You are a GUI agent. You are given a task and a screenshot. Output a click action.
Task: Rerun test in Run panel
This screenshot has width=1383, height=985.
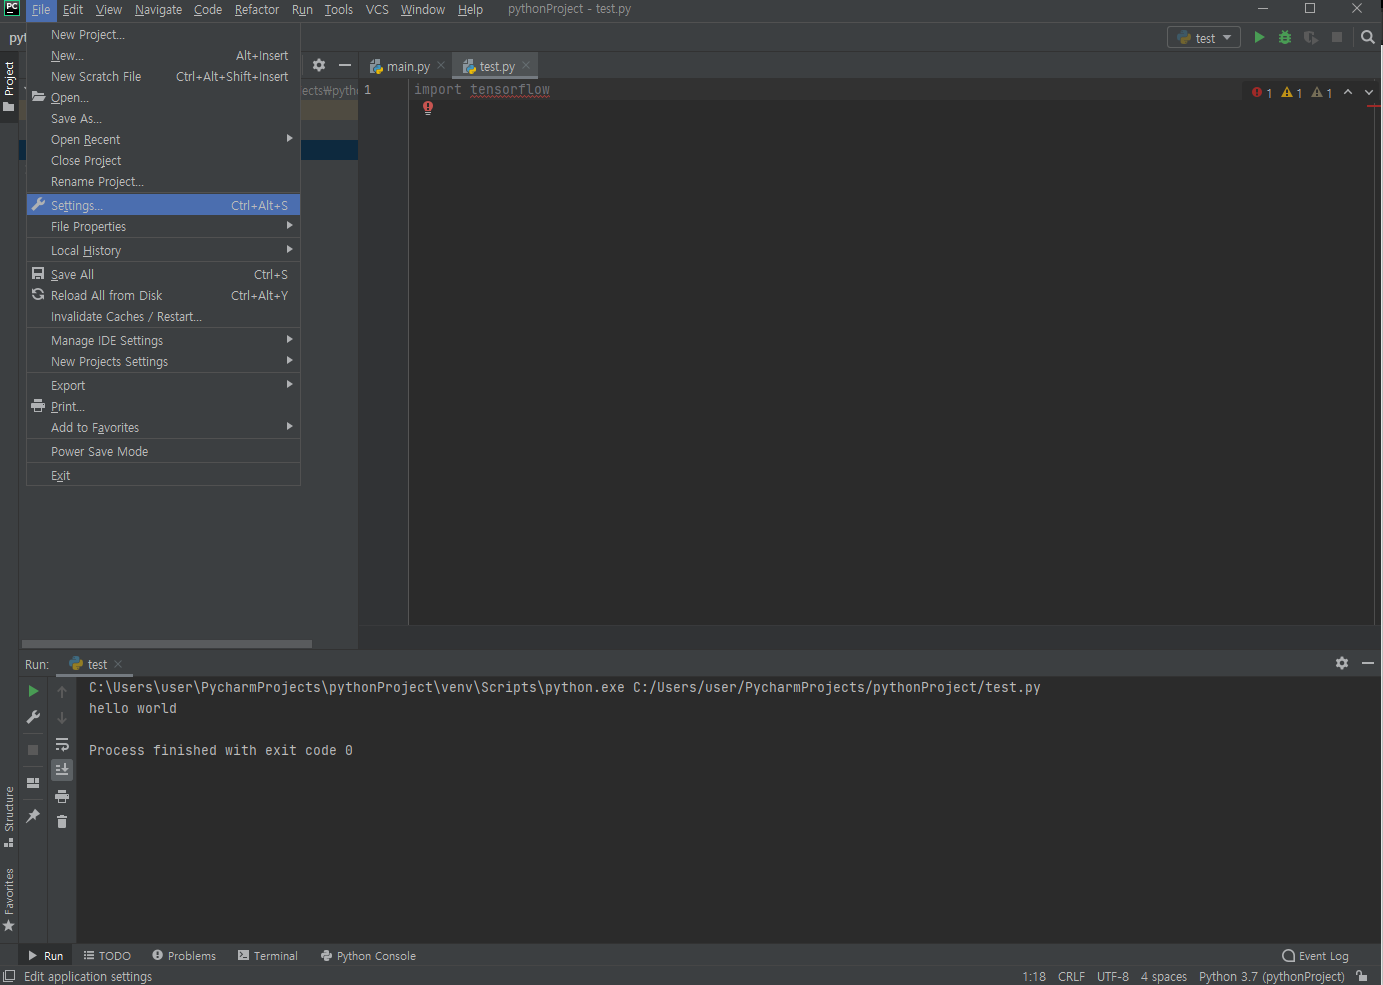[x=33, y=691]
